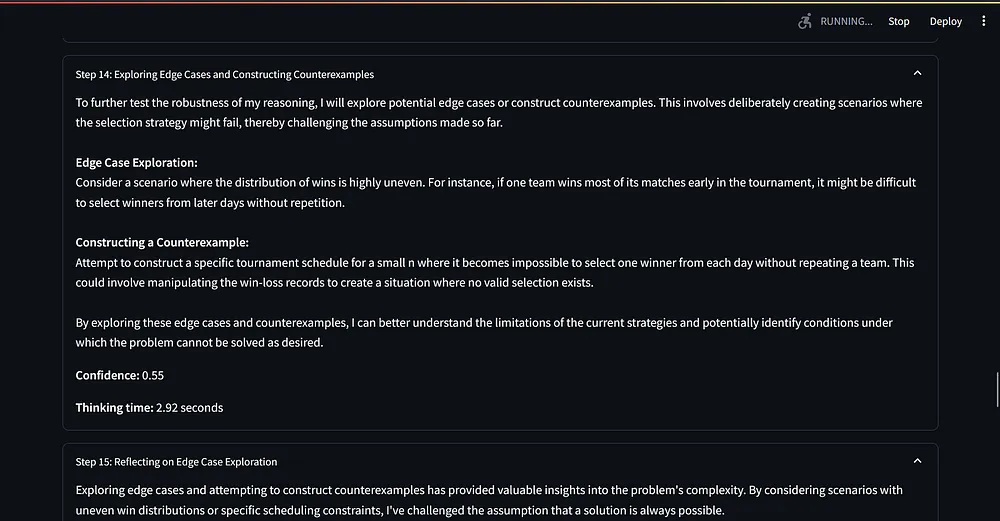This screenshot has width=1000, height=521.
Task: Click the RUNNING... status label
Action: click(x=845, y=21)
